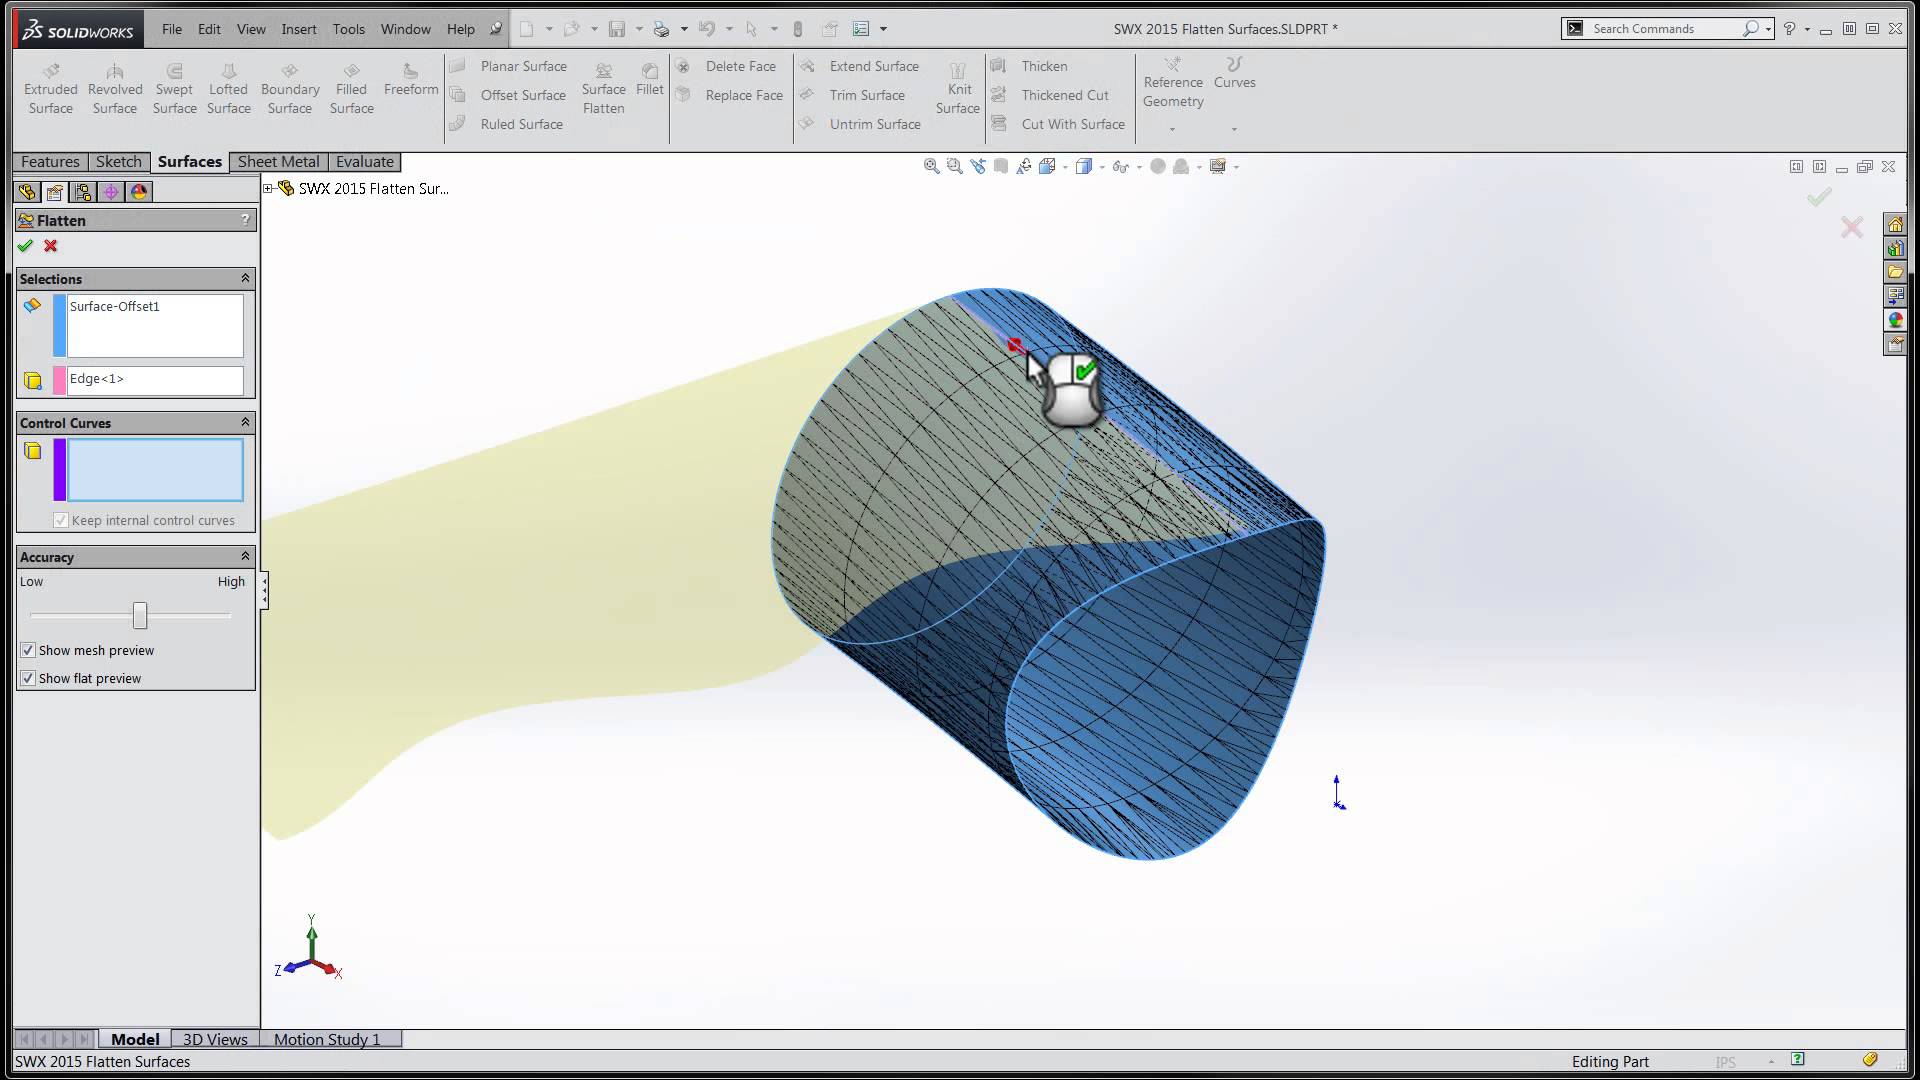The image size is (1920, 1080).
Task: Toggle the Show mesh preview checkbox
Action: (x=28, y=650)
